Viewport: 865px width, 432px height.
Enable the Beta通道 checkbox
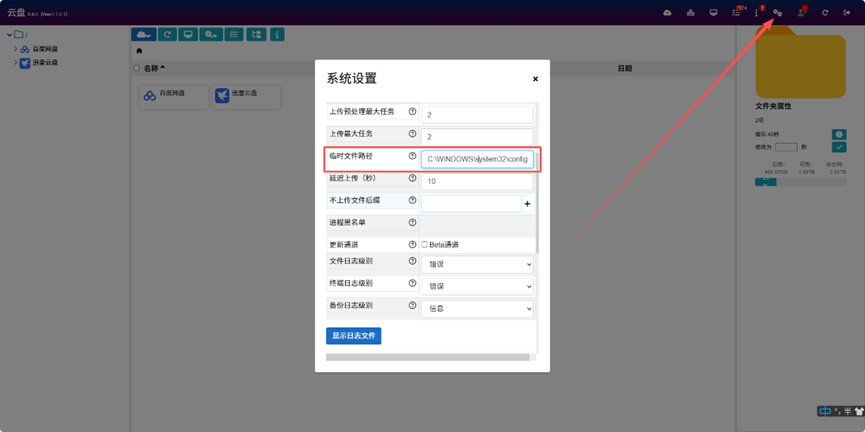pyautogui.click(x=425, y=244)
